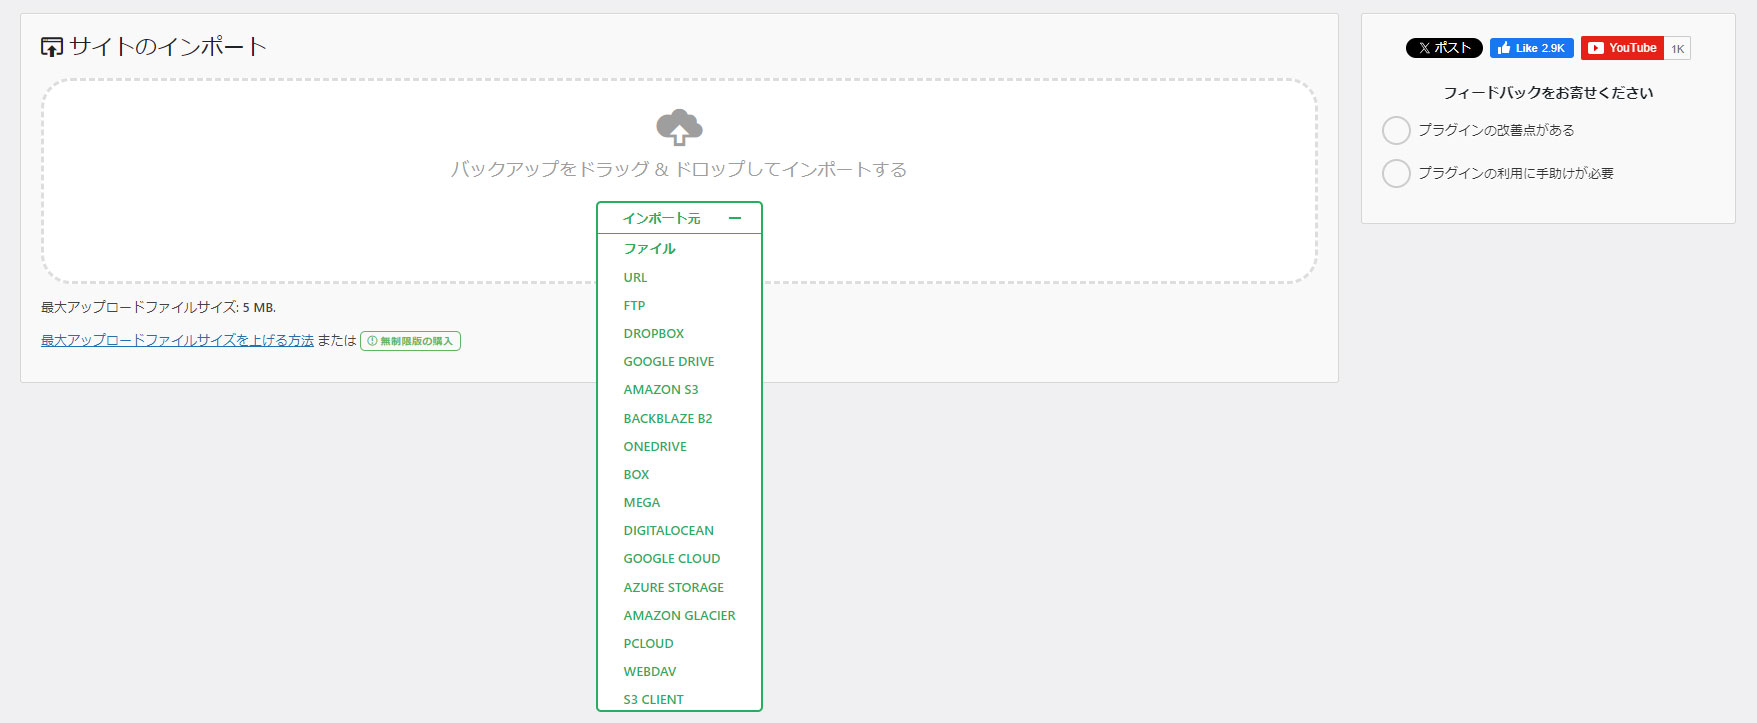Screen dimensions: 1757x723
Task: Click the import icon beside the page heading
Action: click(x=52, y=47)
